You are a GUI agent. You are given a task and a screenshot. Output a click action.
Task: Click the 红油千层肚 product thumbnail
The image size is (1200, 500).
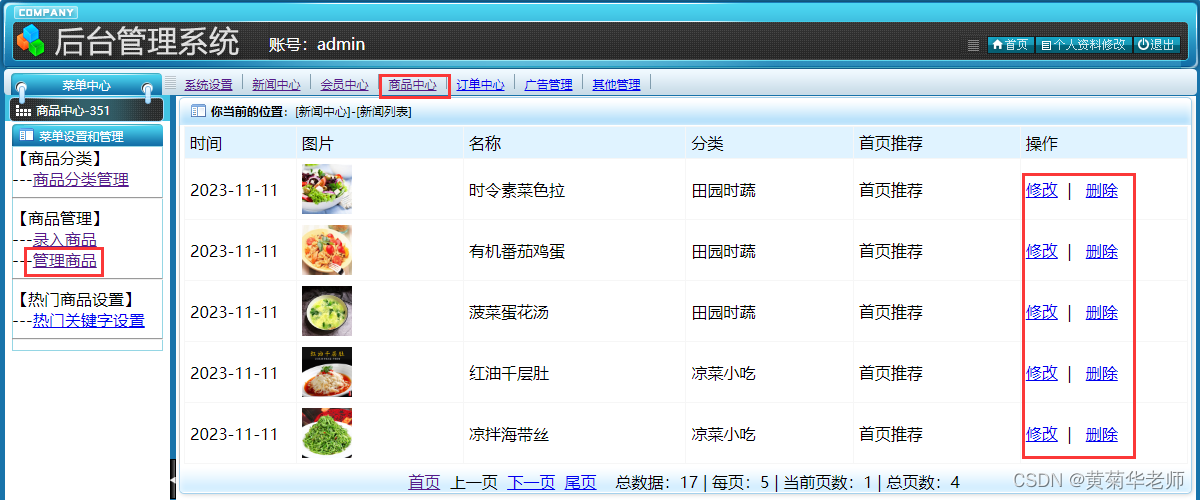click(327, 372)
